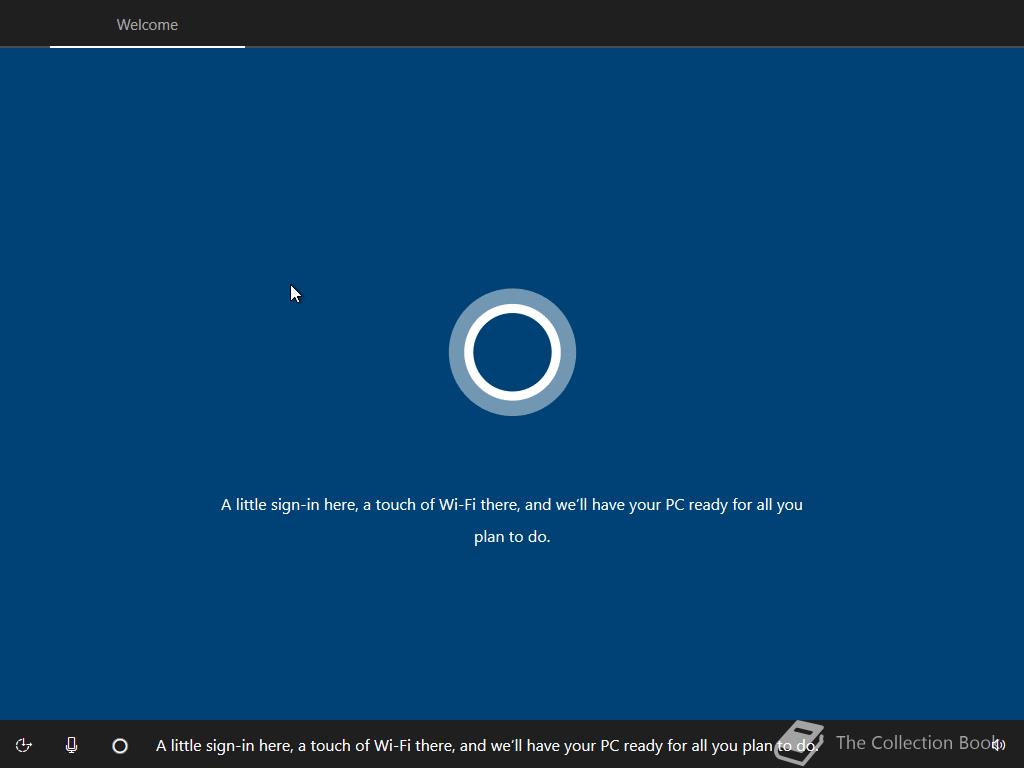The height and width of the screenshot is (768, 1024).
Task: Click the centered "A little sign-in here" message
Action: click(x=512, y=520)
